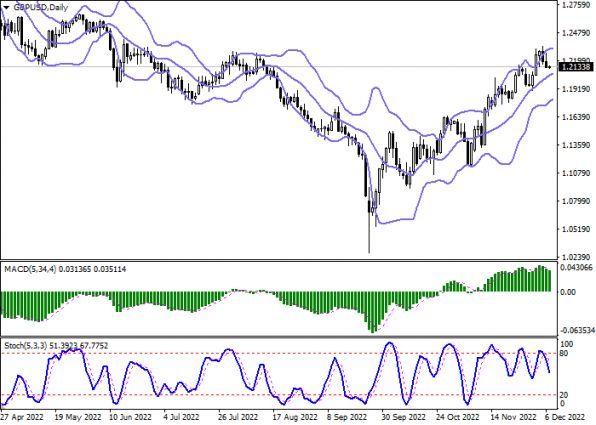Click the 24 Oct 2022 date label

458,417
